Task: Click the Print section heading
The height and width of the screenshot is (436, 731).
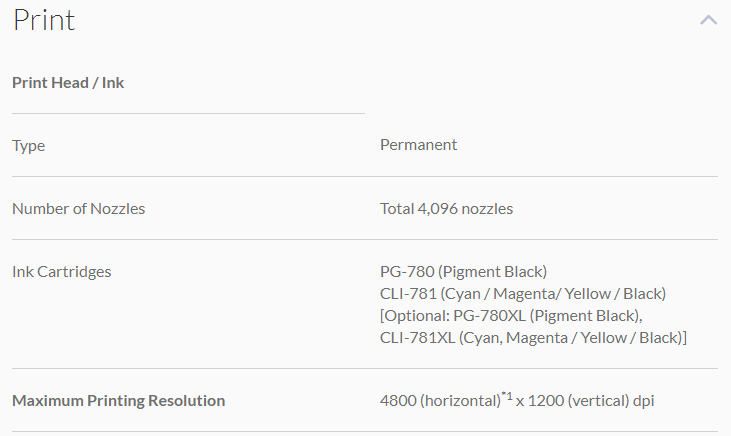Action: coord(44,20)
